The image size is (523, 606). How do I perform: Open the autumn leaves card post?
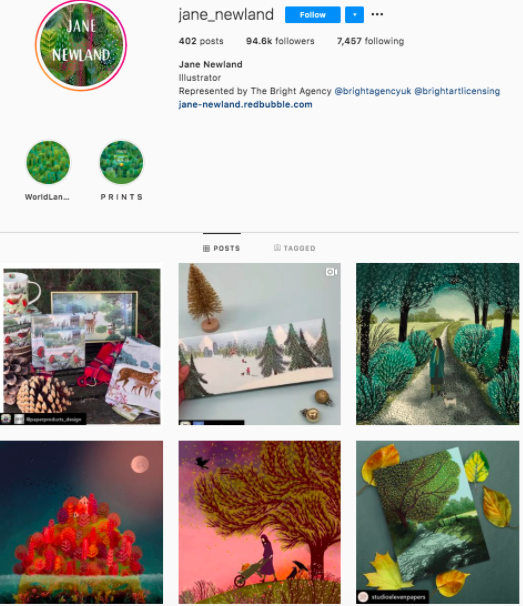tap(438, 522)
